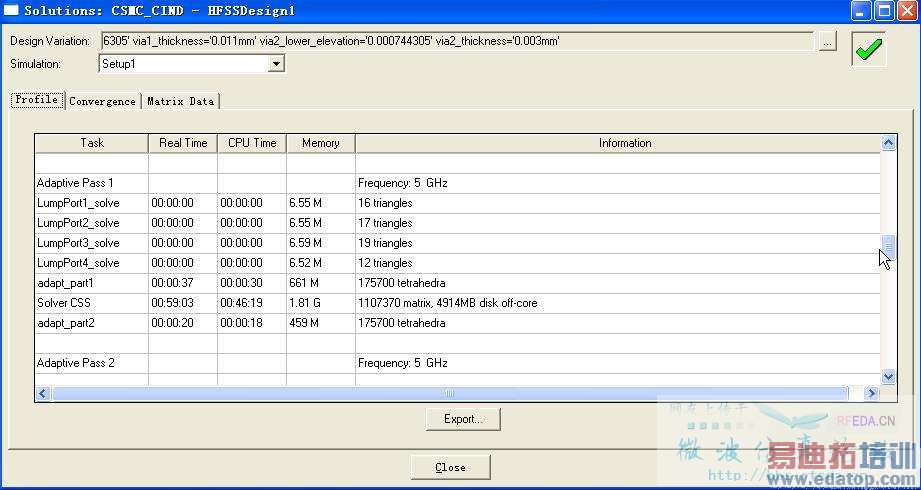Click the horizontal scrollbar thumb

450,393
